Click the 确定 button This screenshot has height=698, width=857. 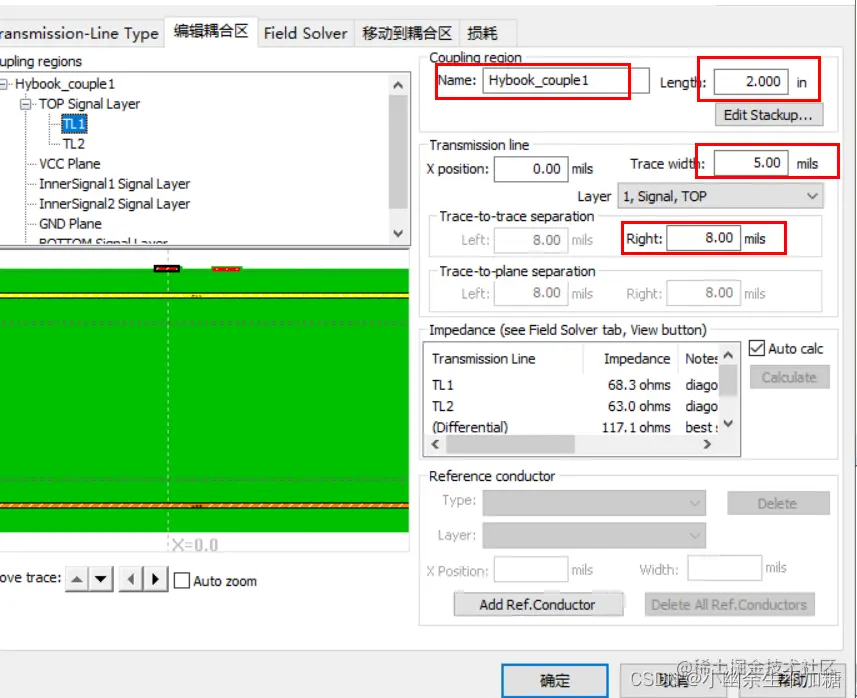coord(554,681)
